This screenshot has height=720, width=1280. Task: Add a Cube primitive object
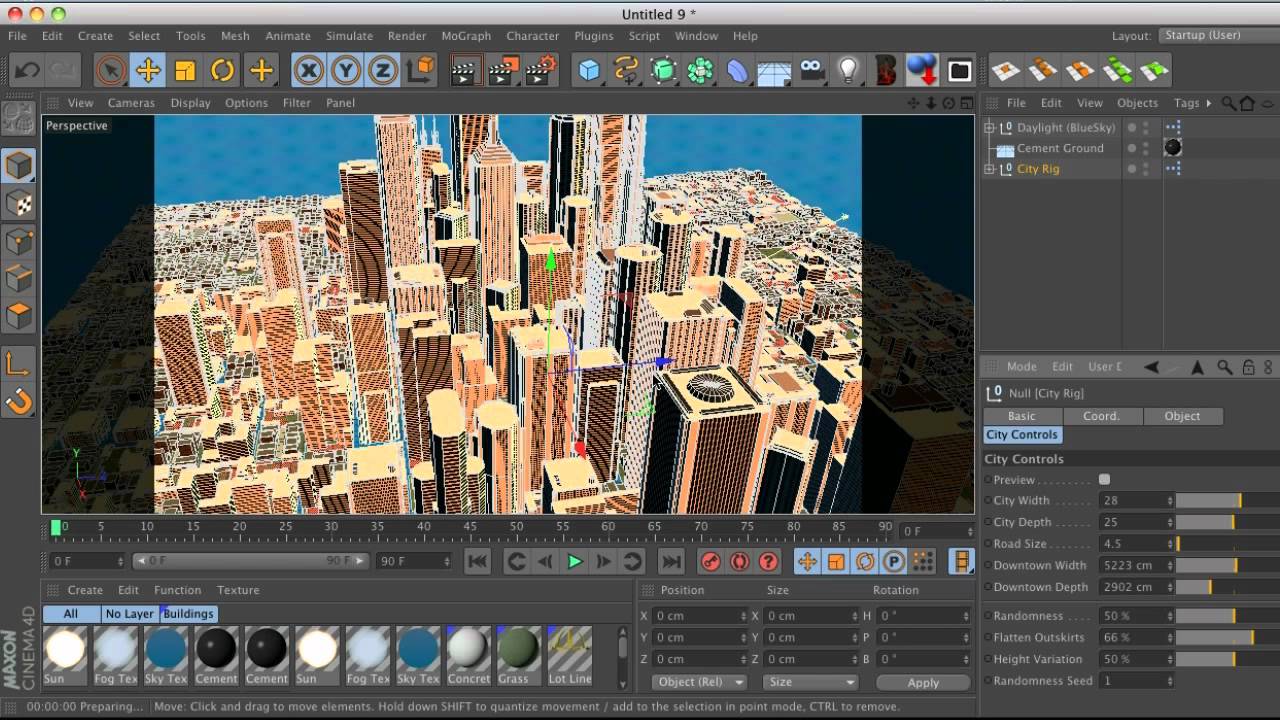pos(589,70)
